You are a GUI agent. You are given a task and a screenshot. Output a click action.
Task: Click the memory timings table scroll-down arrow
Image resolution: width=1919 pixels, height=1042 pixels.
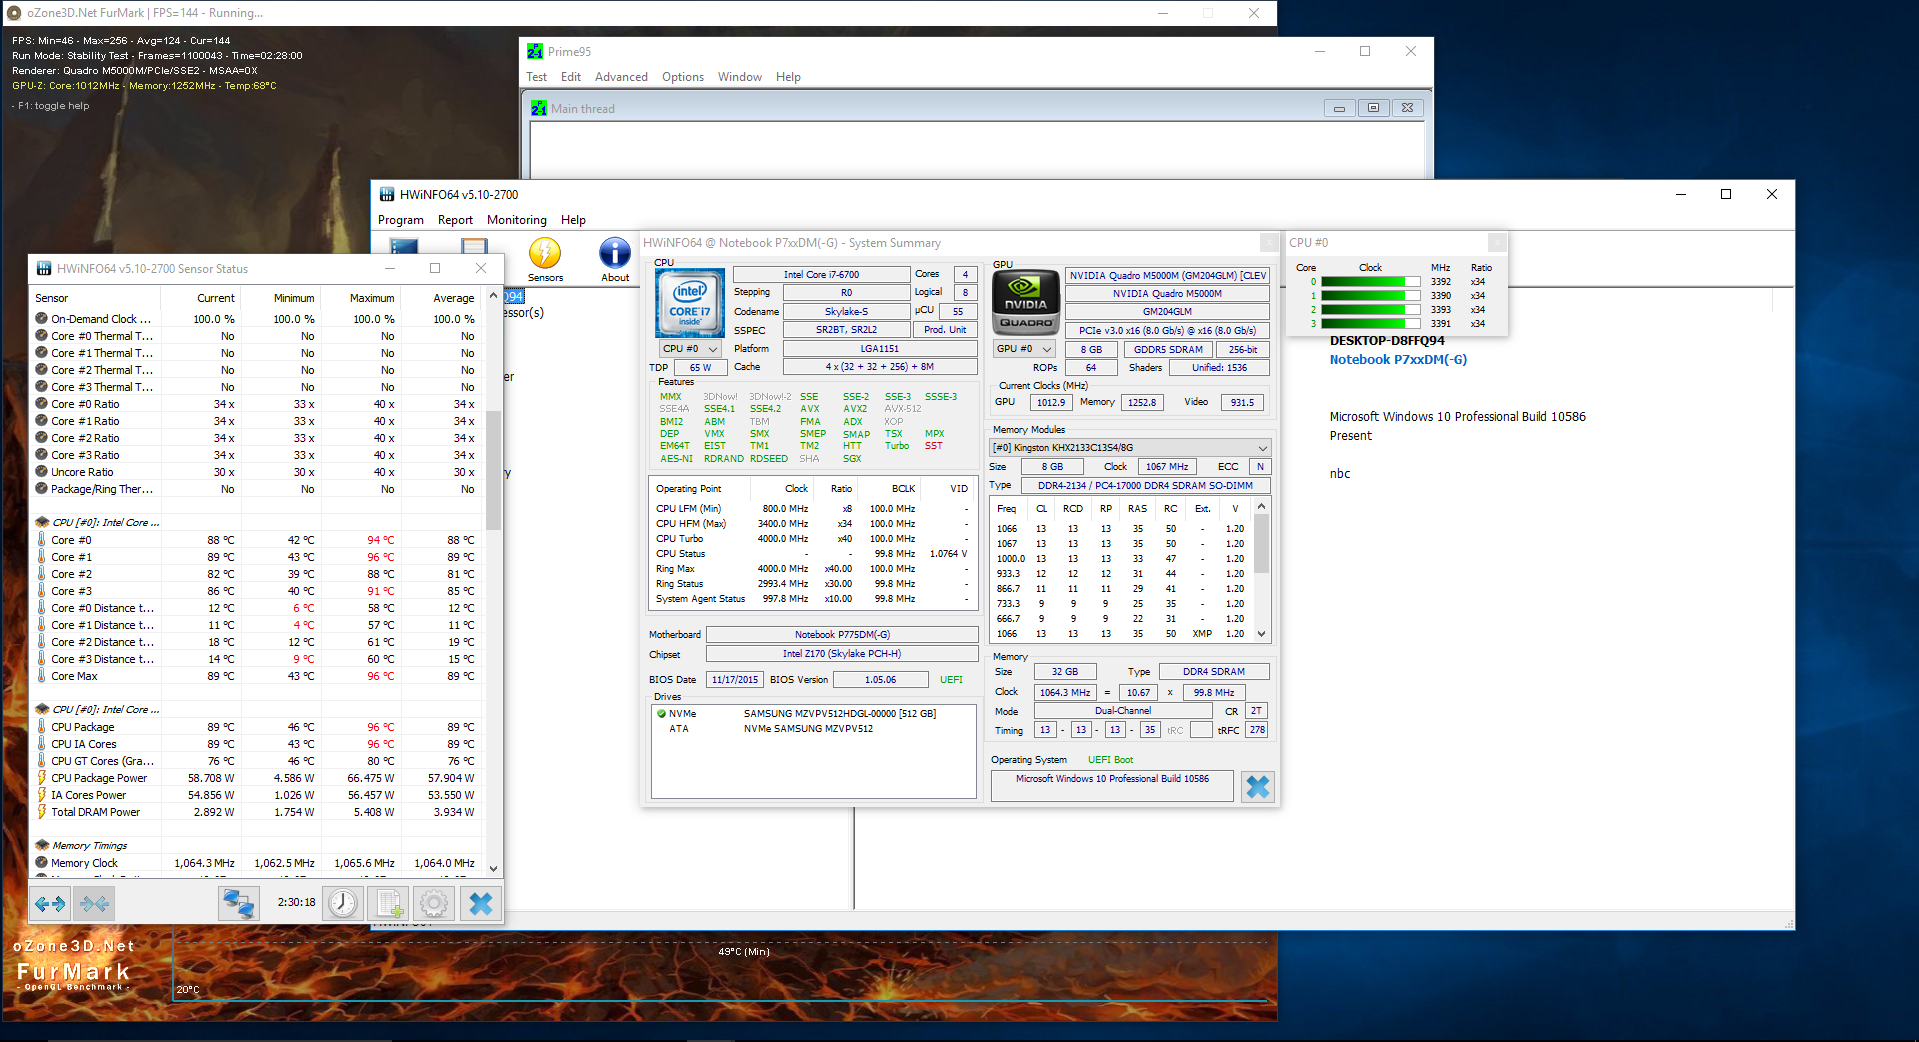point(1262,634)
